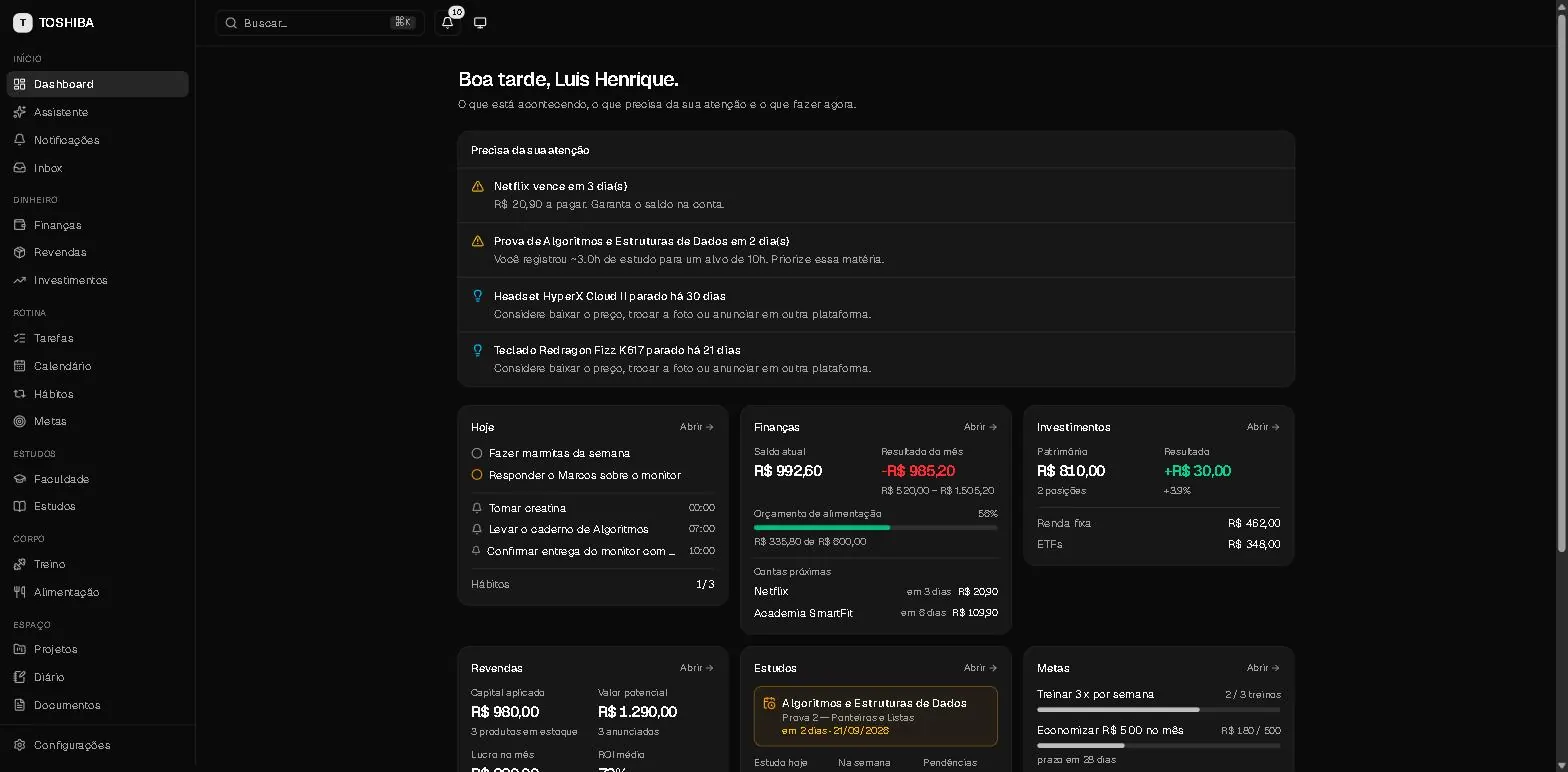Open the notifications bell in the top bar
This screenshot has height=772, width=1568.
click(447, 23)
